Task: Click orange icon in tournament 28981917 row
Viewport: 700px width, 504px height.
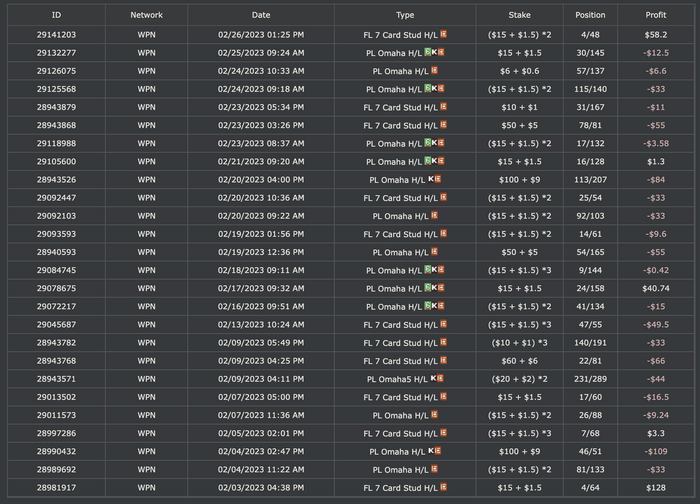Action: (443, 487)
